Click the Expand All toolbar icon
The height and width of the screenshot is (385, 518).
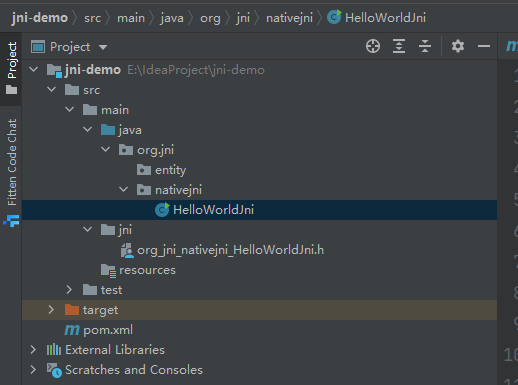(399, 46)
